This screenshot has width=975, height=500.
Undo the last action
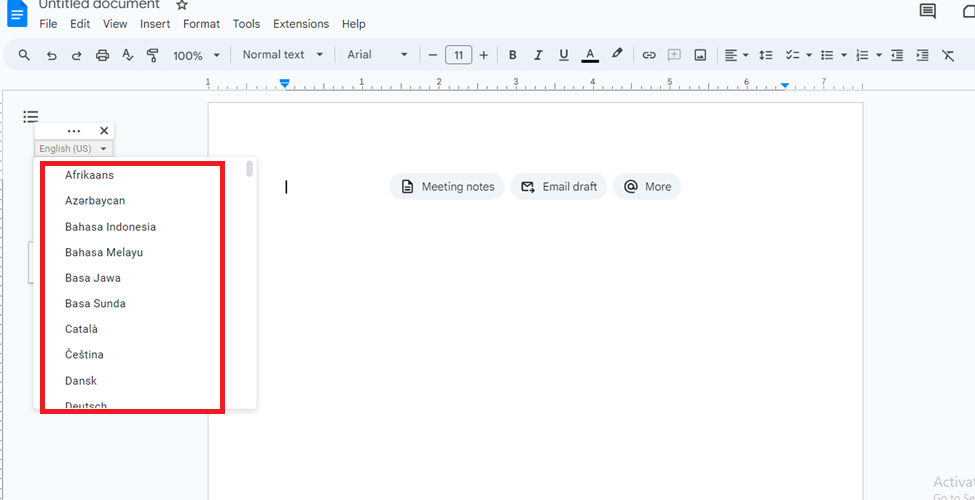(x=52, y=55)
